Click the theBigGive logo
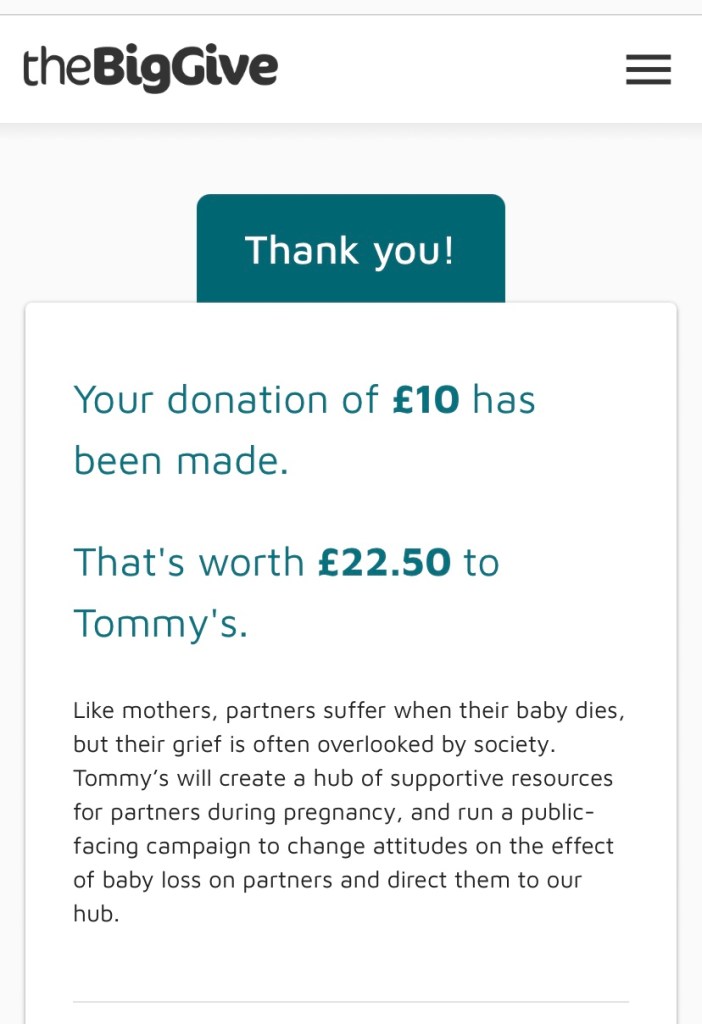702x1024 pixels. (x=150, y=69)
